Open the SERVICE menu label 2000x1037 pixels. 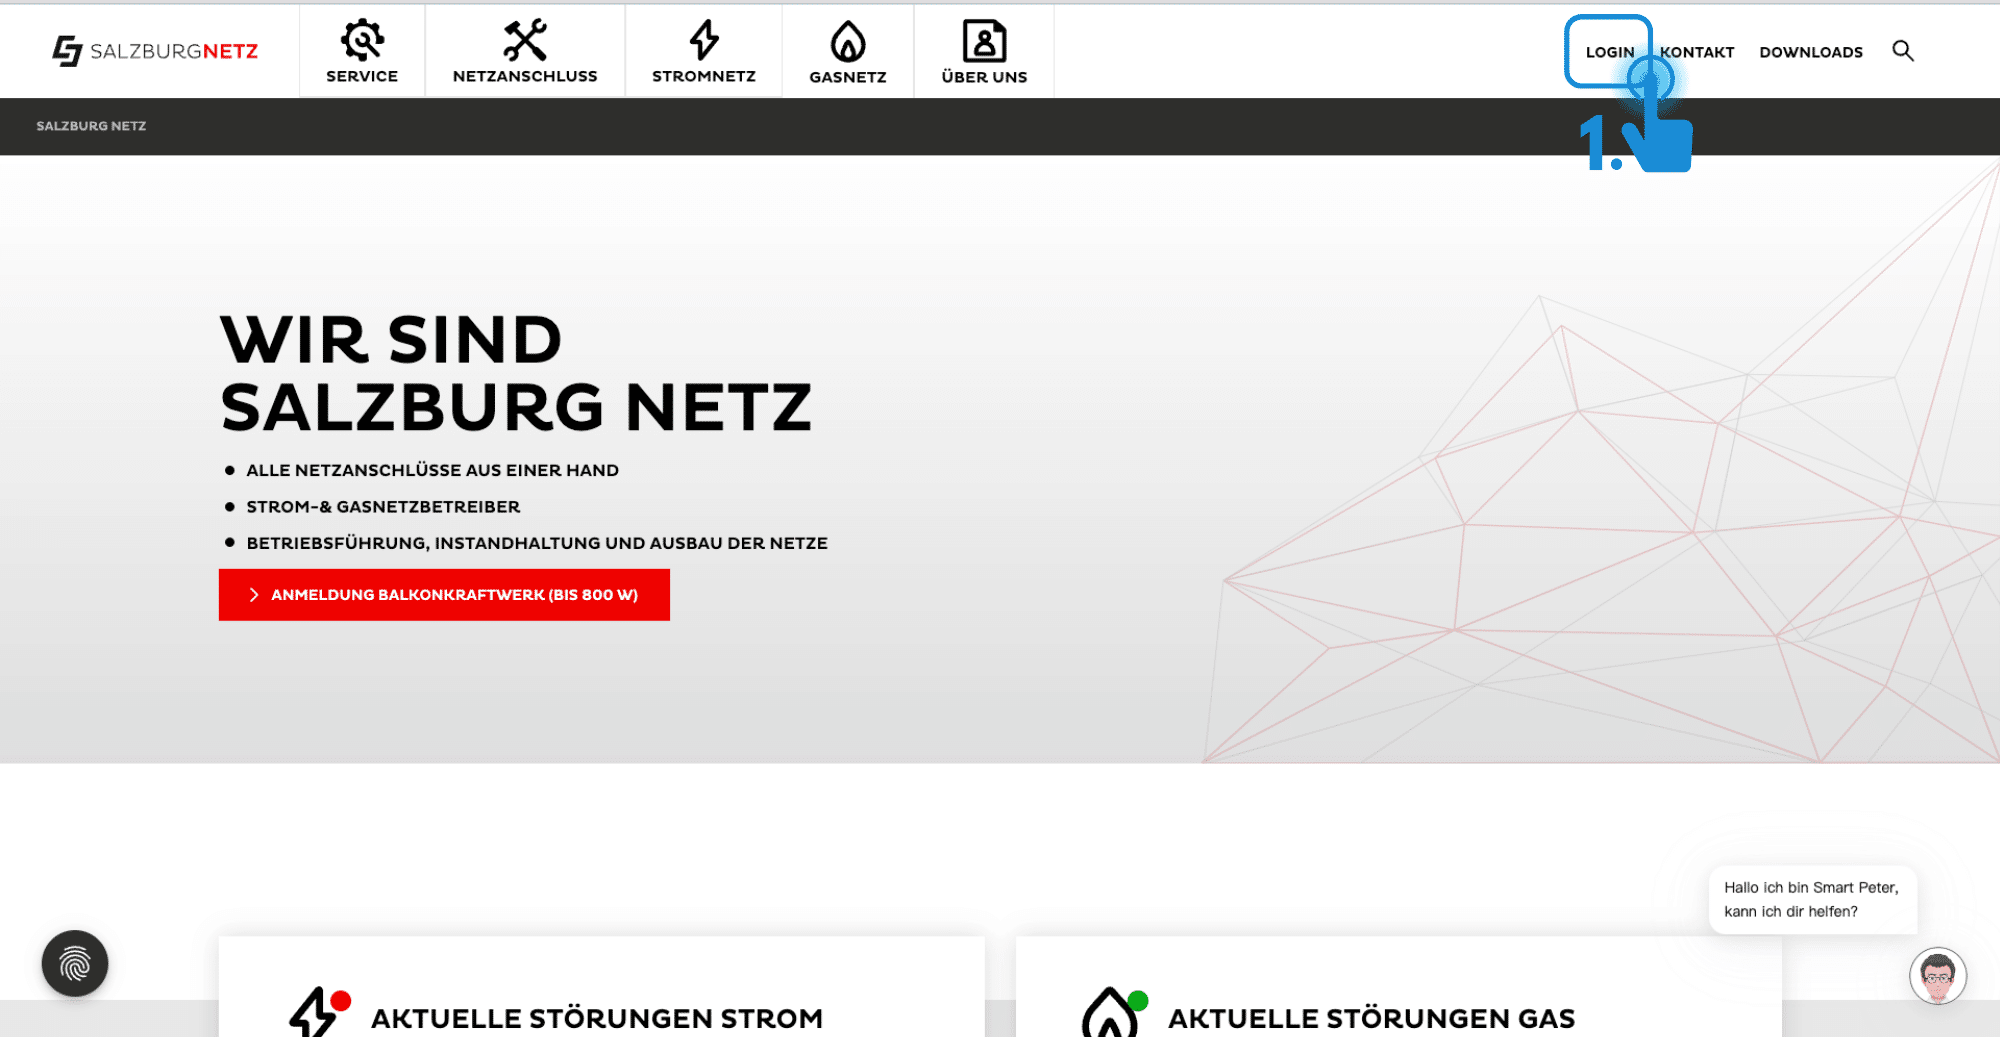pos(362,76)
